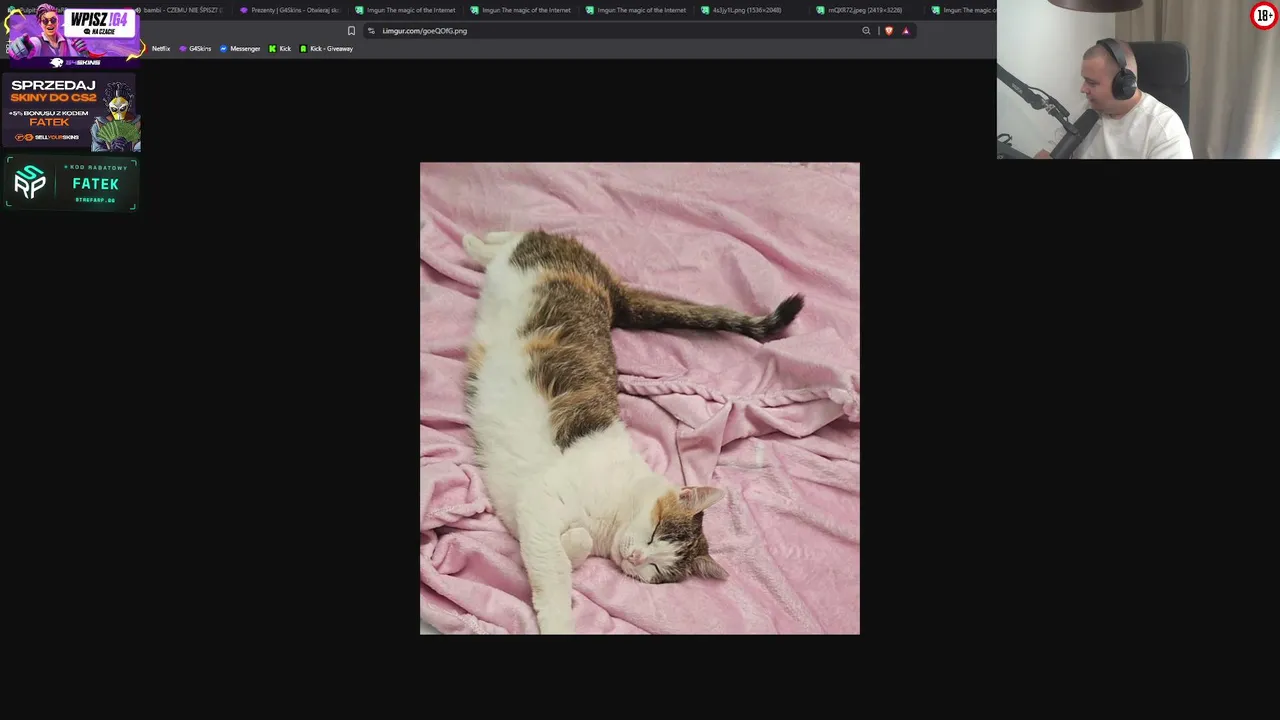Click the Brave Rewards triangle icon
This screenshot has height=720, width=1280.
[x=906, y=31]
